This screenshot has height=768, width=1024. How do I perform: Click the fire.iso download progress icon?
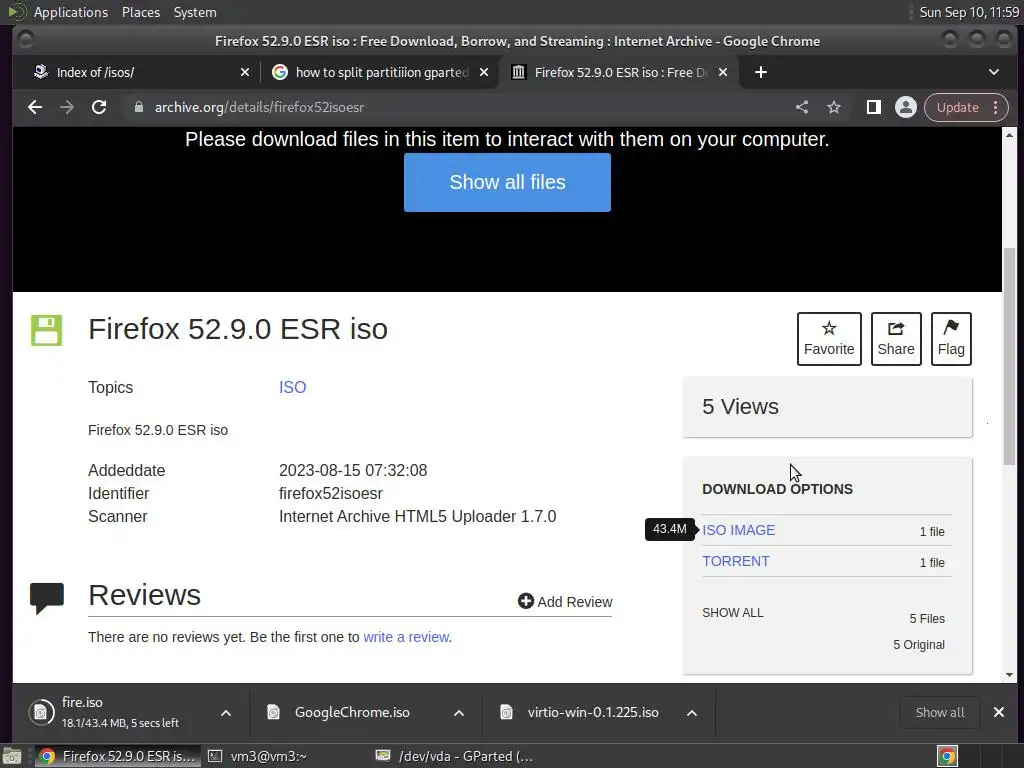click(40, 712)
